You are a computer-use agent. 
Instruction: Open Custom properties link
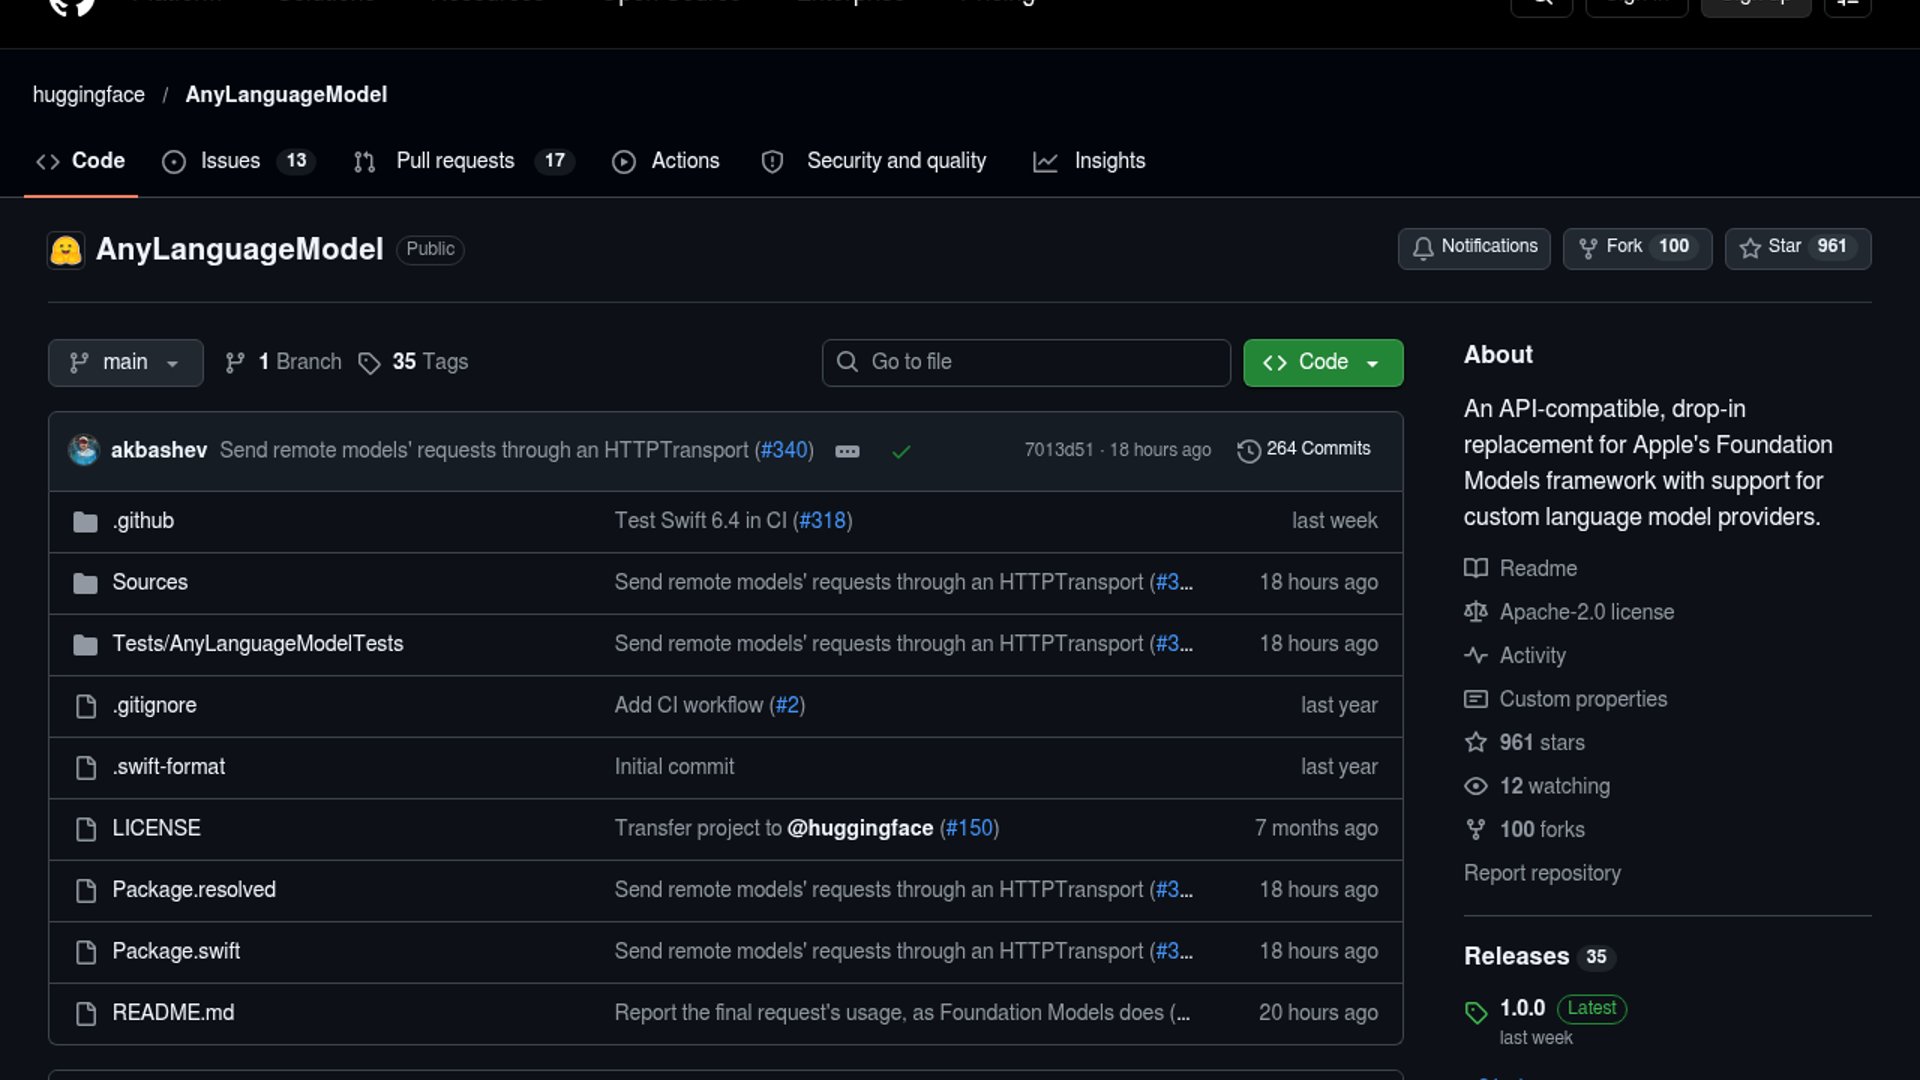(x=1566, y=699)
